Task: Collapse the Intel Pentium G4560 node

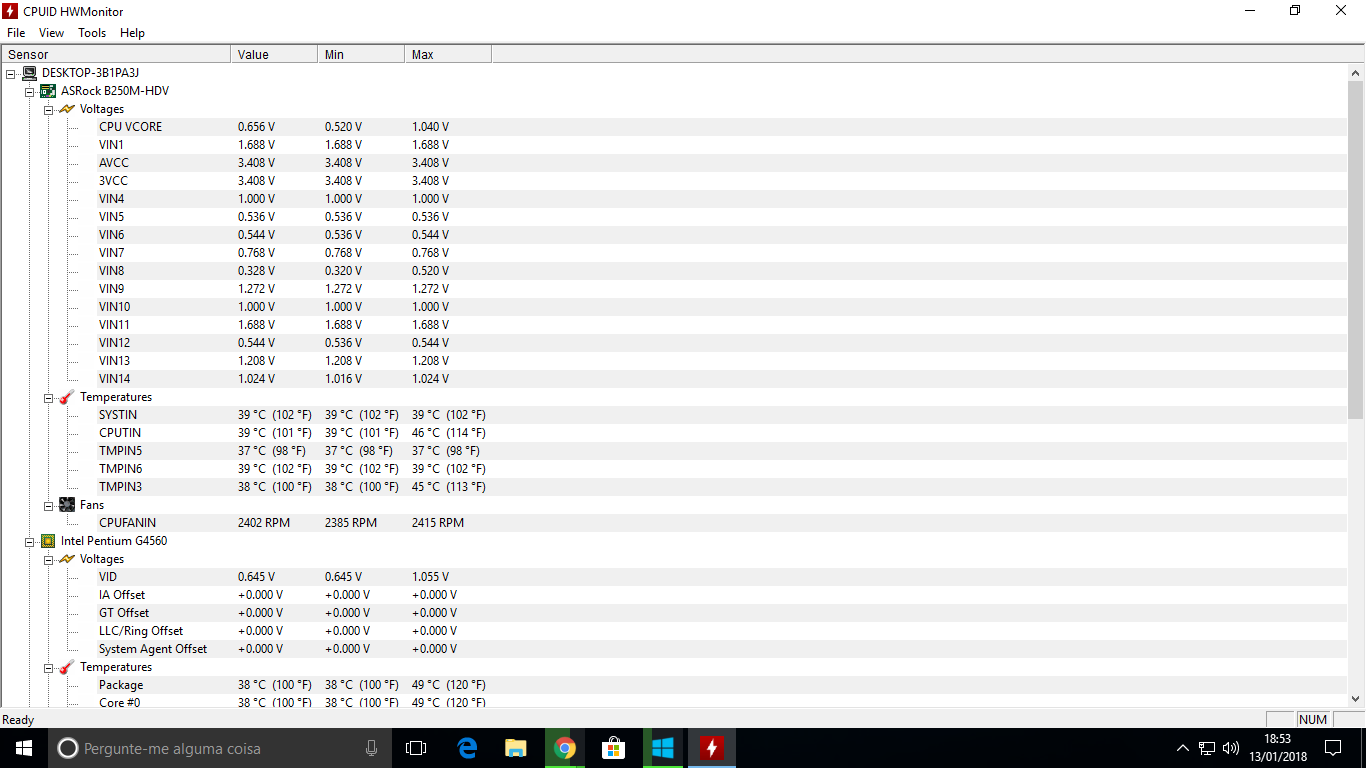Action: tap(30, 541)
